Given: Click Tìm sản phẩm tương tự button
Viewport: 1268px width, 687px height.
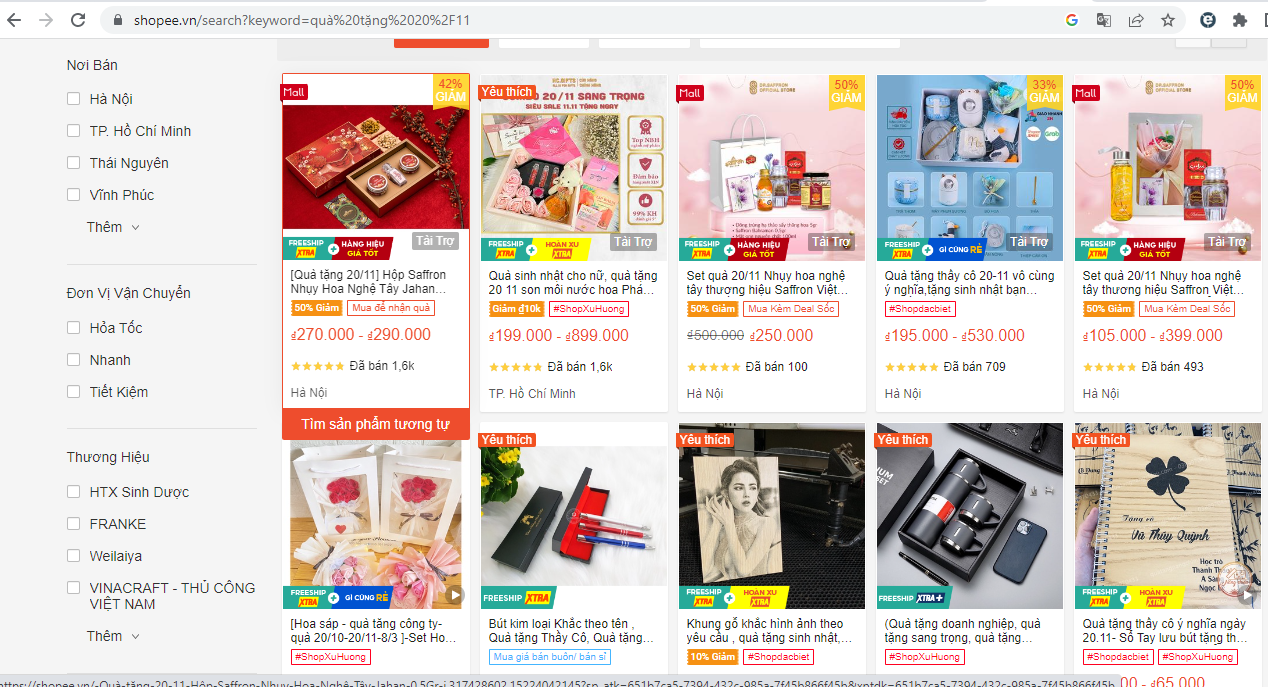Looking at the screenshot, I should [x=376, y=425].
